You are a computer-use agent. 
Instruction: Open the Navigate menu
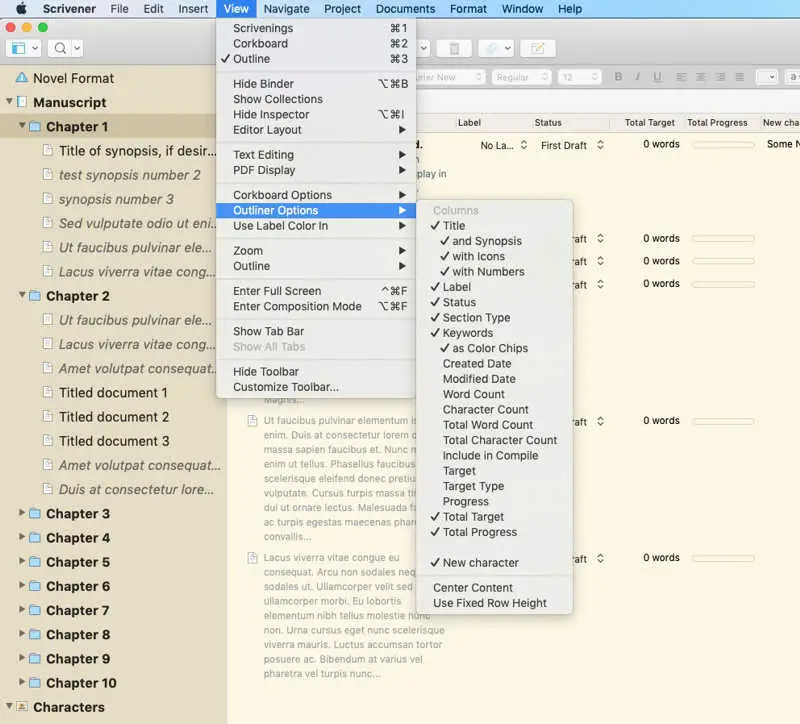[286, 9]
